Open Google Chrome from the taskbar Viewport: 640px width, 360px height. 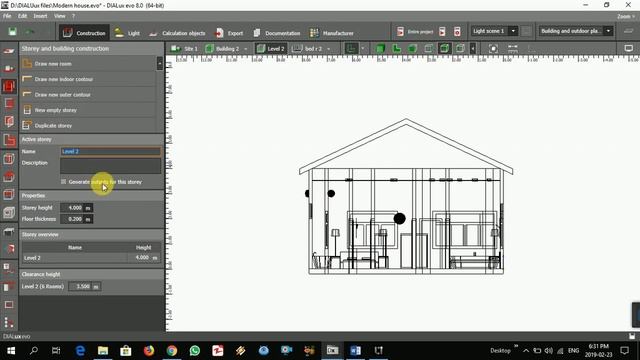(172, 351)
